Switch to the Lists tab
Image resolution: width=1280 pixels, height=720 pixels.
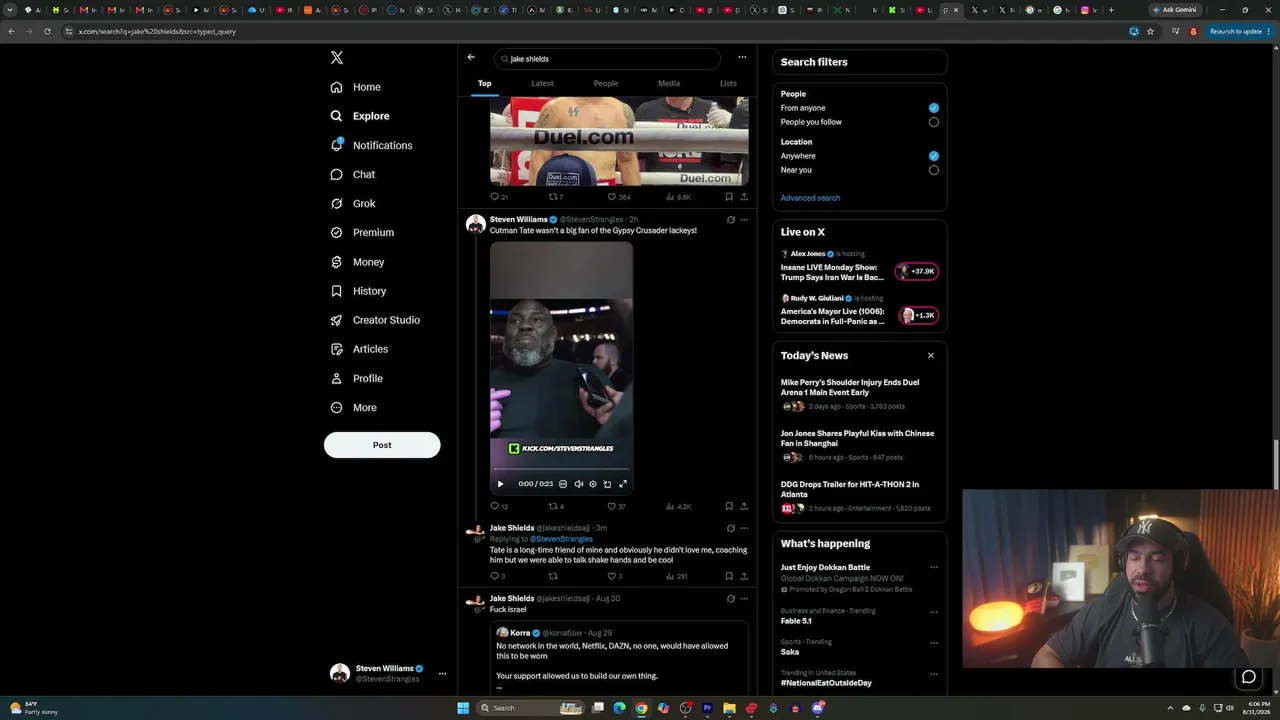pos(728,84)
